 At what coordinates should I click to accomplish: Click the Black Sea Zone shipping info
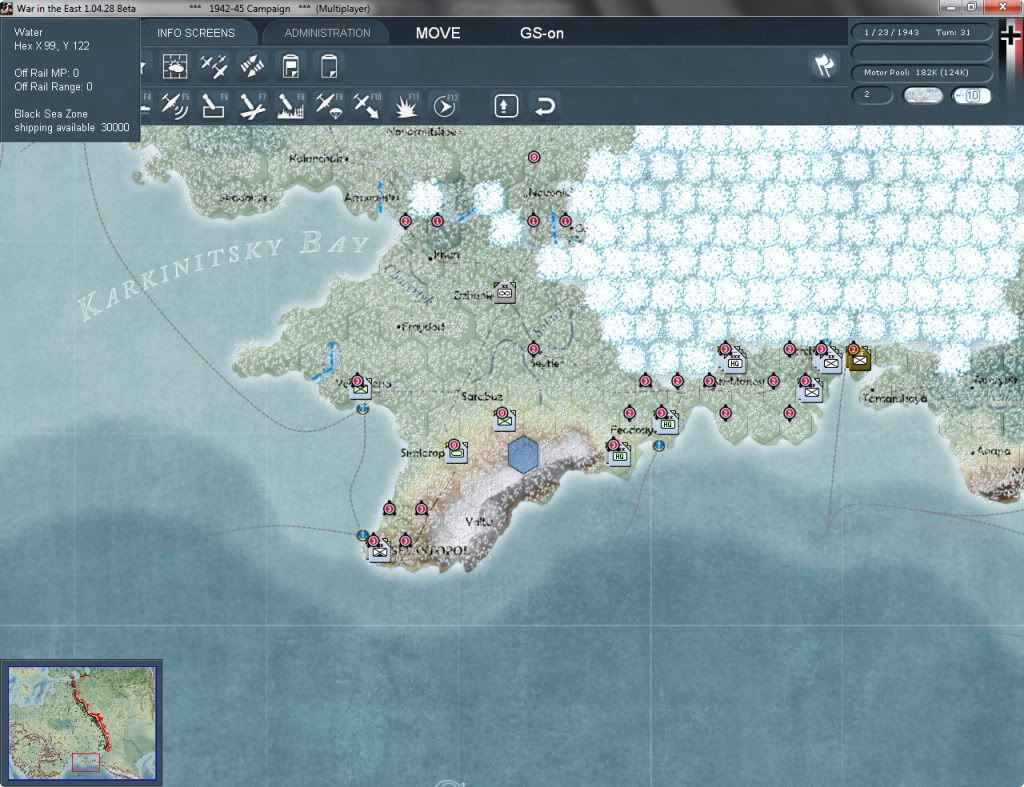click(x=72, y=121)
